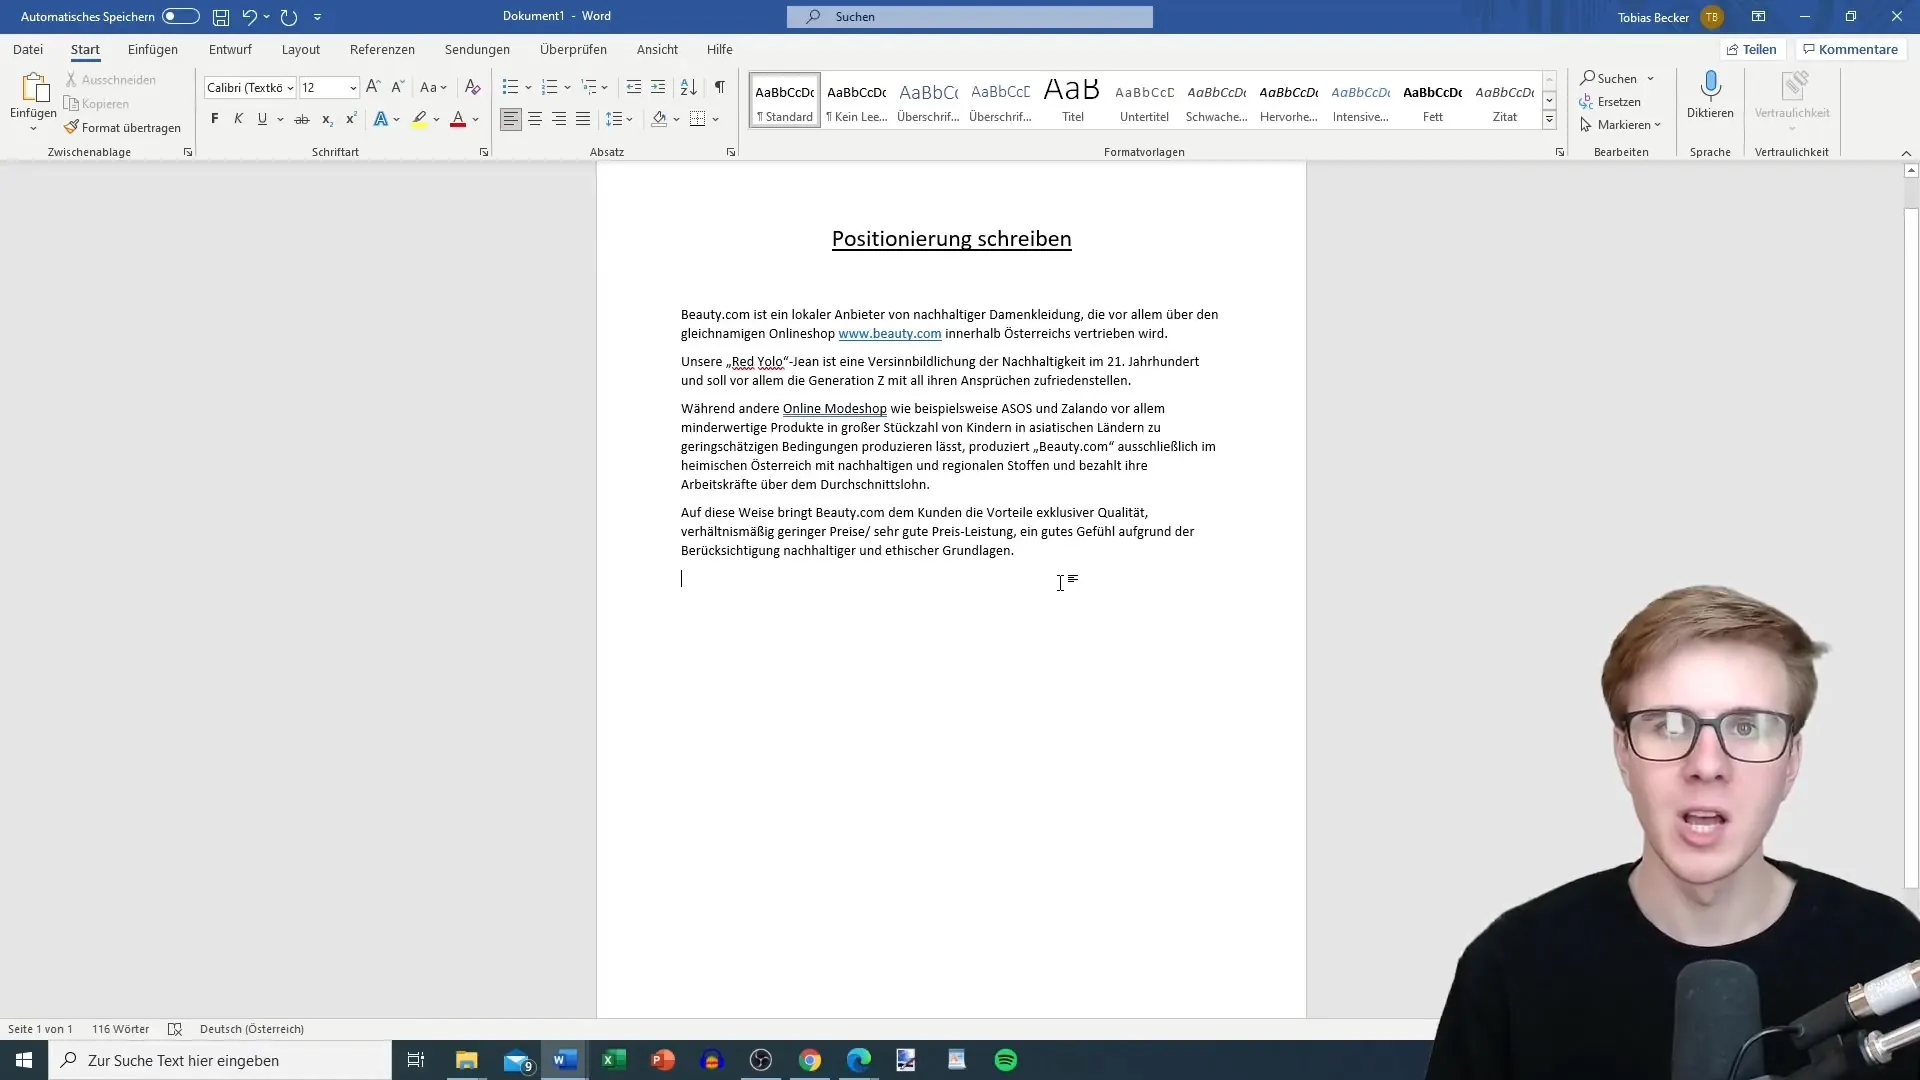This screenshot has height=1080, width=1920.
Task: Open Schriftart dialog launcher
Action: click(x=484, y=152)
